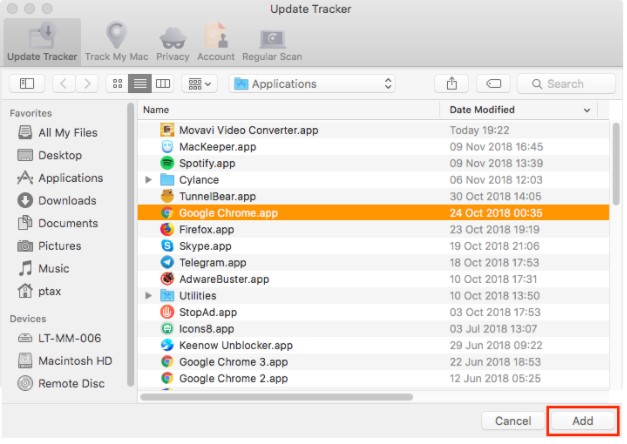The image size is (627, 444).
Task: Click the Date Modified sort arrow
Action: coord(587,110)
